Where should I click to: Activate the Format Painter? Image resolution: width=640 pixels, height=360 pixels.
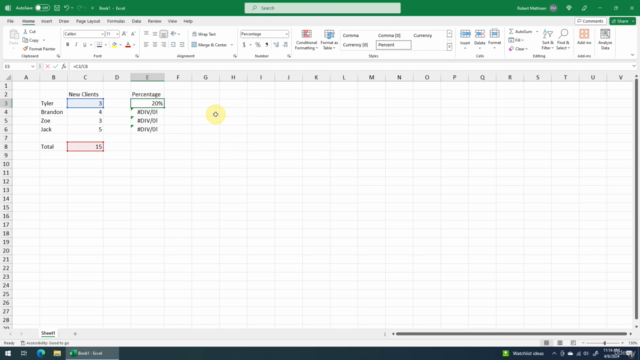click(x=39, y=49)
